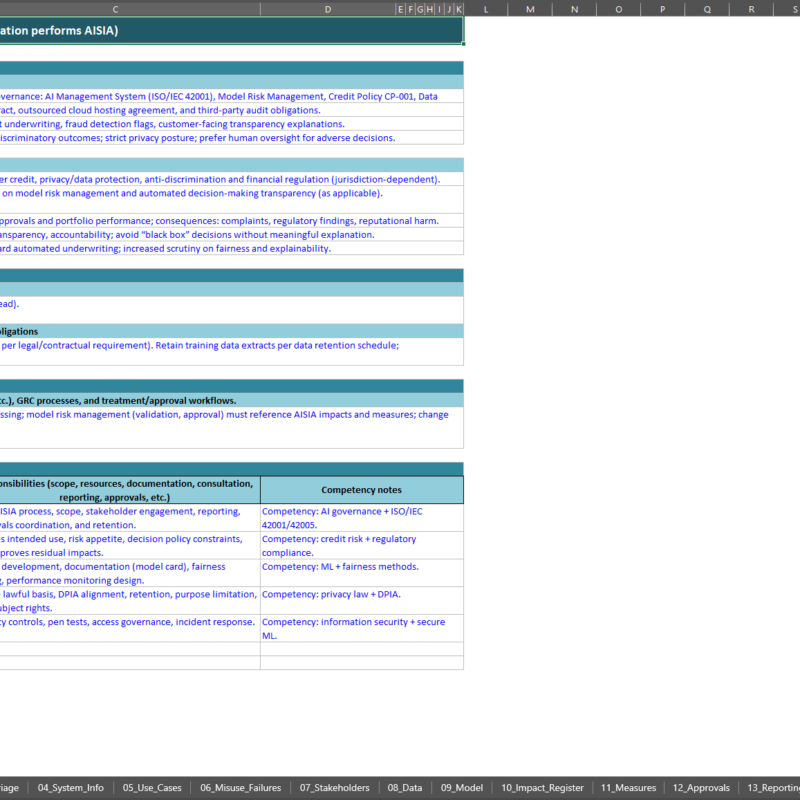Image resolution: width=800 pixels, height=800 pixels.
Task: Click the row 'model risk management (validation, approval)'
Action: tap(232, 428)
